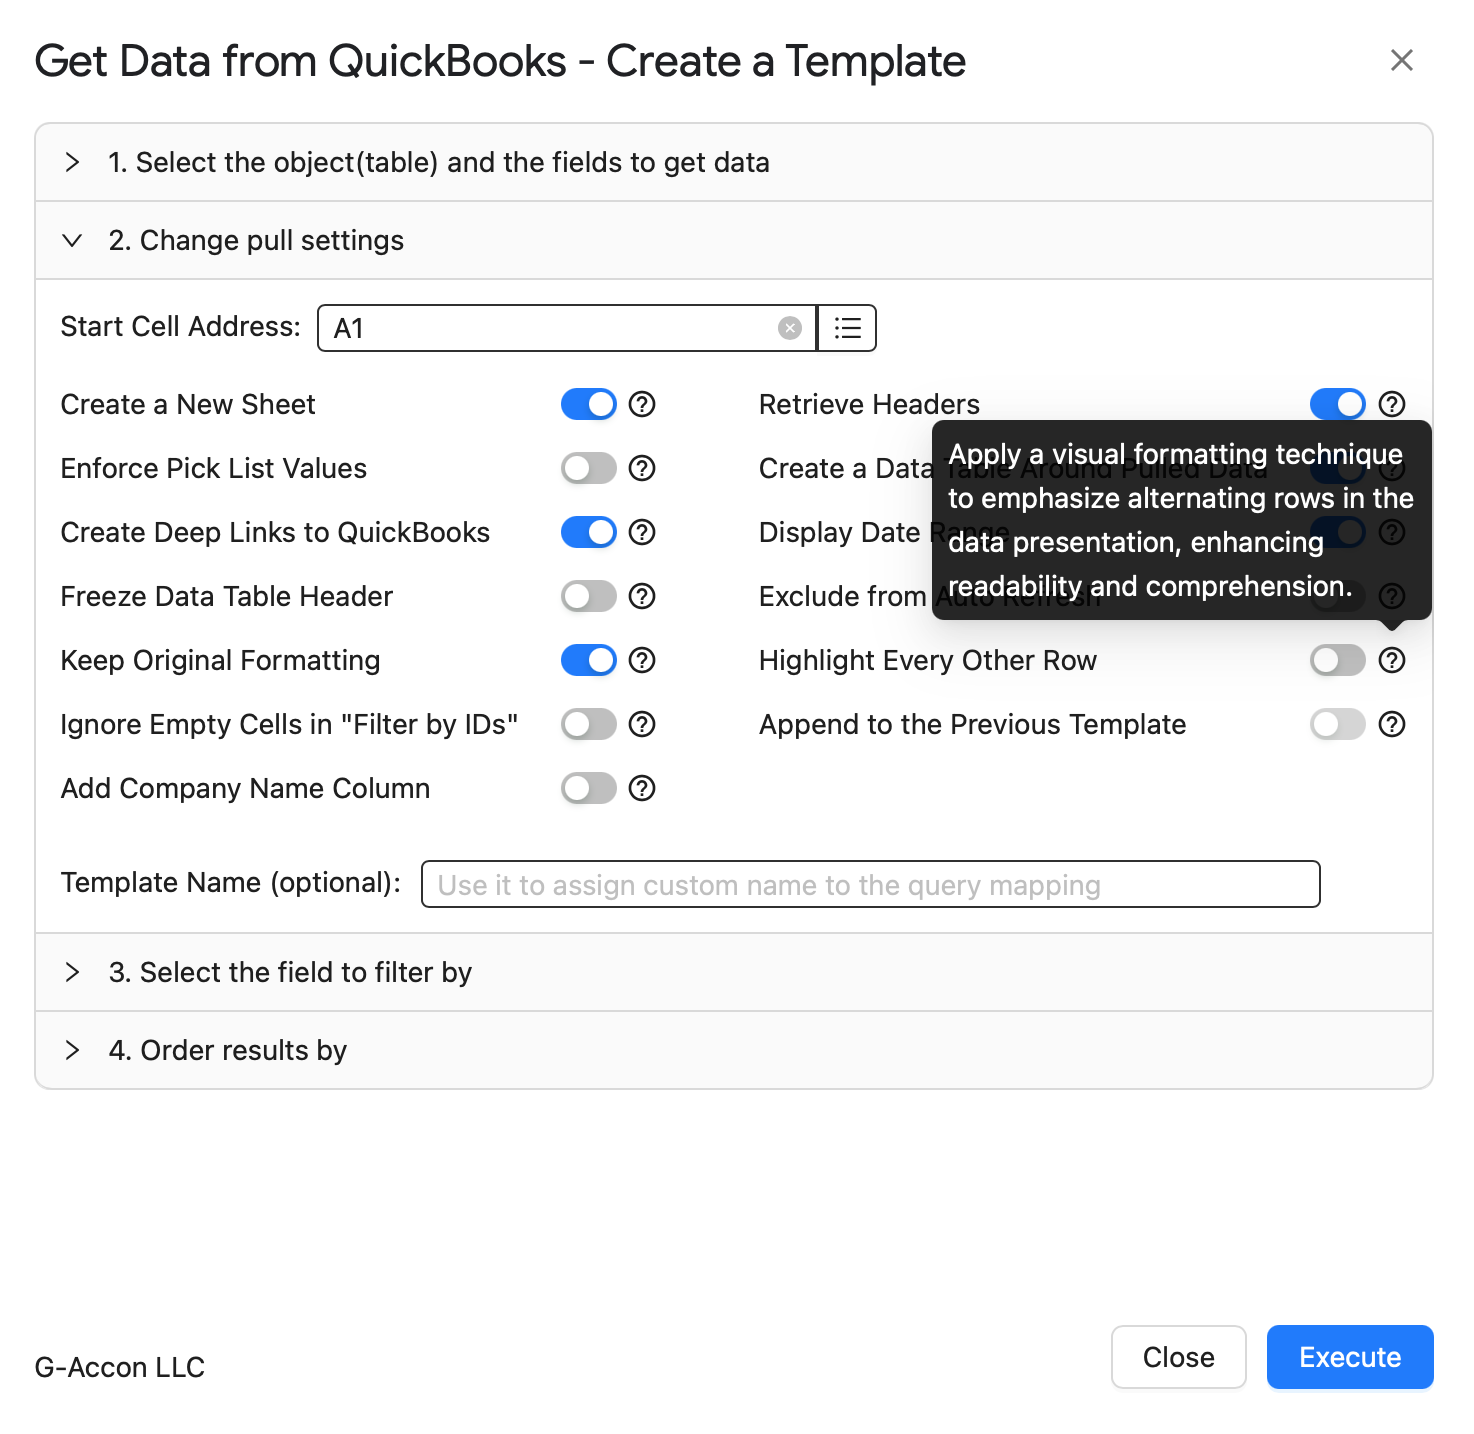This screenshot has width=1474, height=1434.
Task: Enable Highlight Every Other Row
Action: 1338,660
